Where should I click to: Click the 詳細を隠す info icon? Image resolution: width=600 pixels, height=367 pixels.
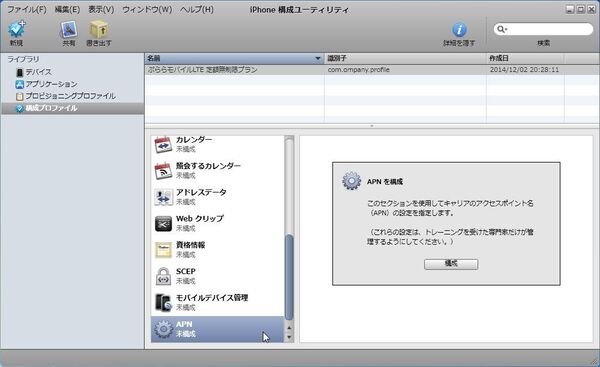click(x=459, y=30)
